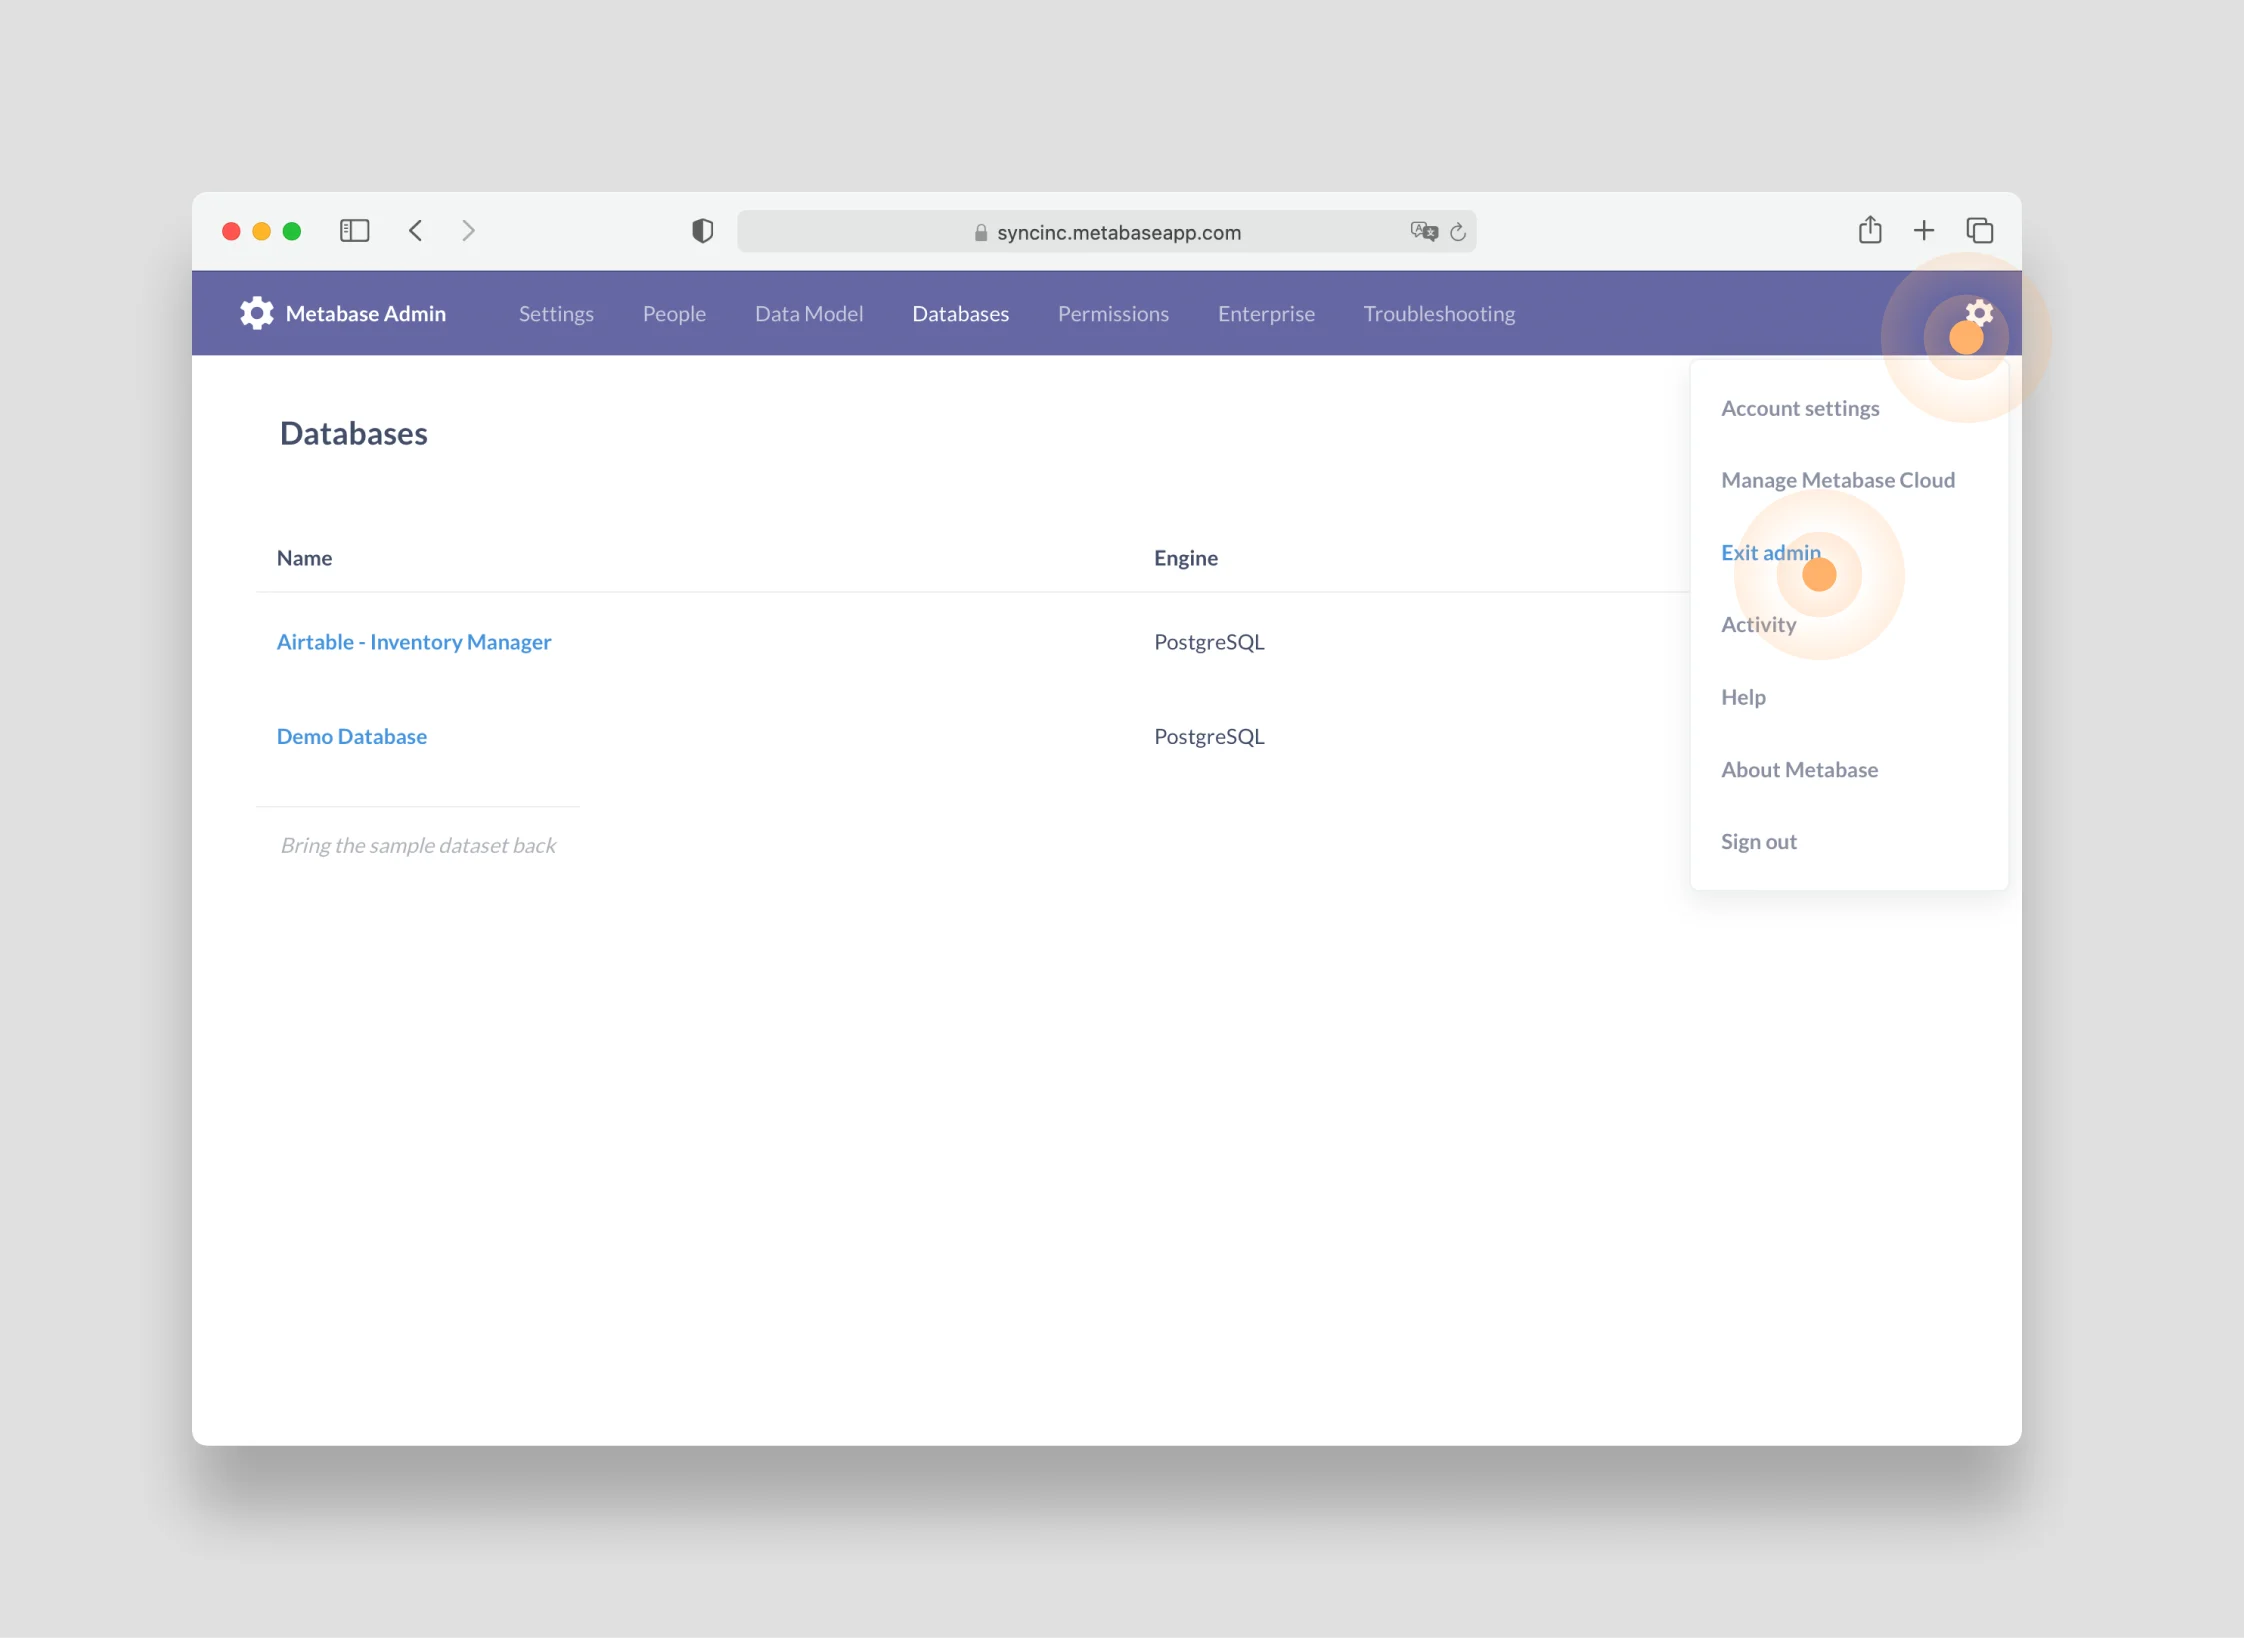Image resolution: width=2244 pixels, height=1638 pixels.
Task: Click the privacy shield icon
Action: point(703,231)
